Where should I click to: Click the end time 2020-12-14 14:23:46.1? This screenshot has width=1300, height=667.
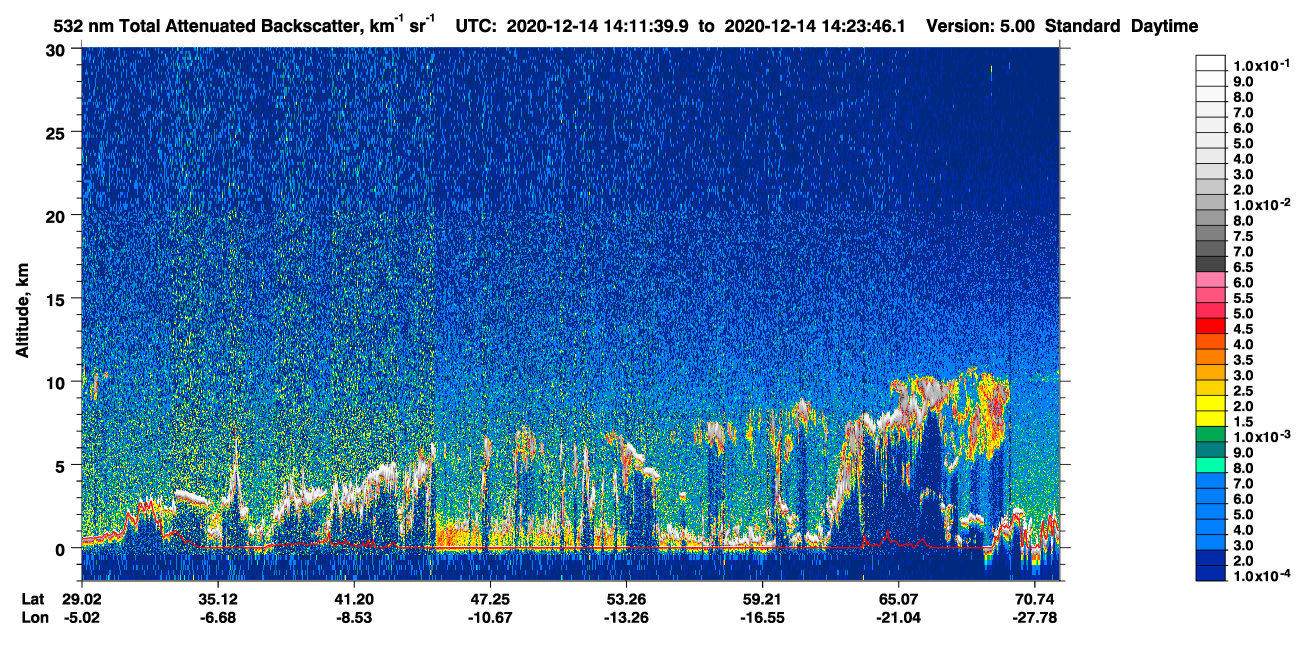(814, 26)
